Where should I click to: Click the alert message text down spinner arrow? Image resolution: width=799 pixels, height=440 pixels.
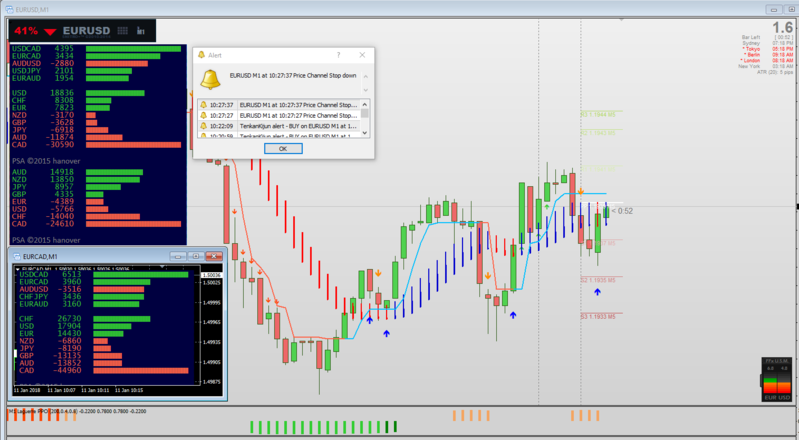pos(365,89)
